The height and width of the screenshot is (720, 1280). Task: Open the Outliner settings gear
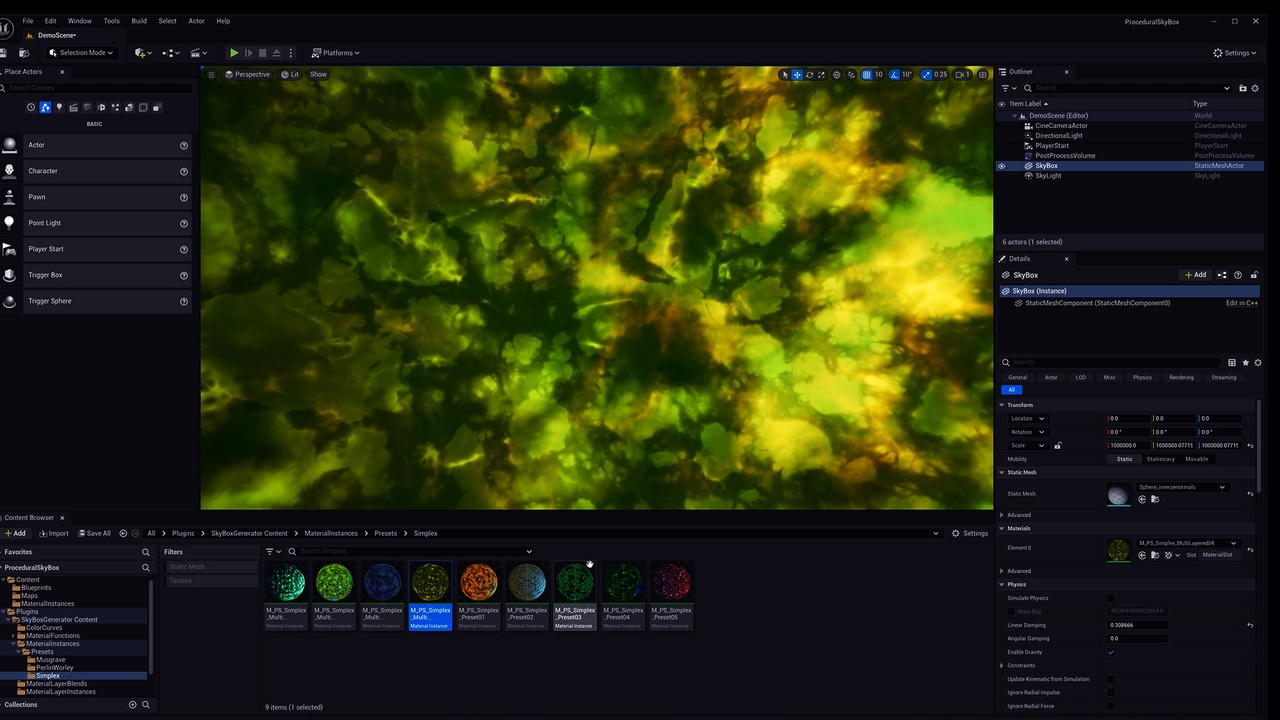pos(1257,87)
